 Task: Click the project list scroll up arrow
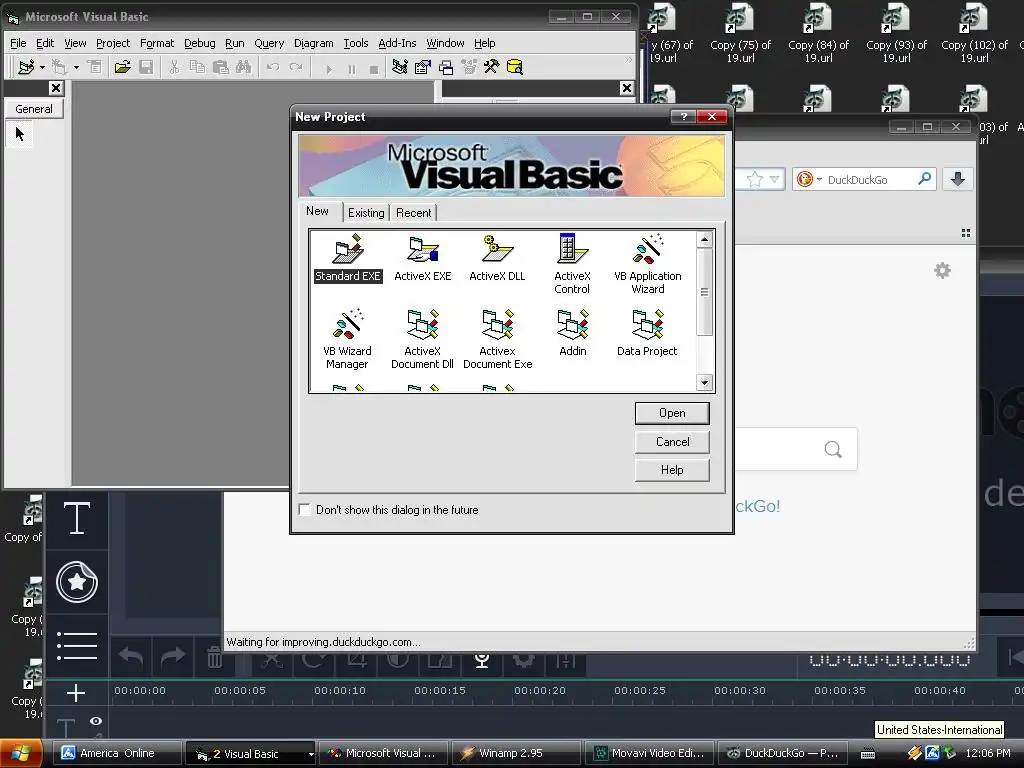click(704, 240)
